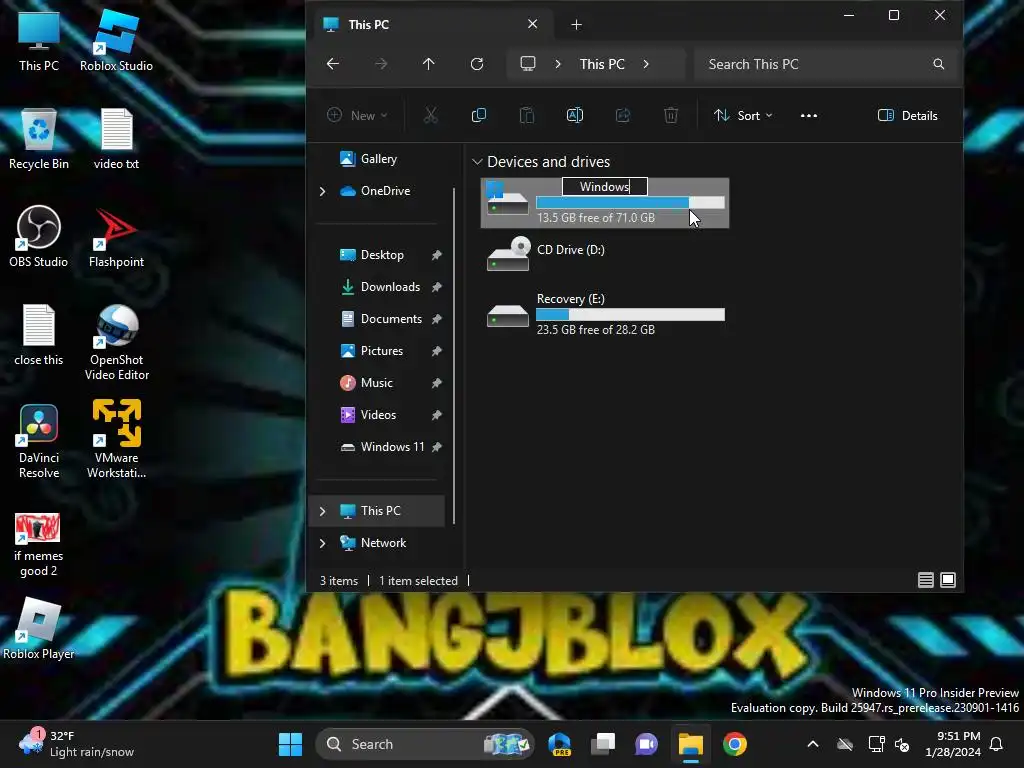Show hidden tray icons chevron
1024x768 pixels.
[812, 744]
